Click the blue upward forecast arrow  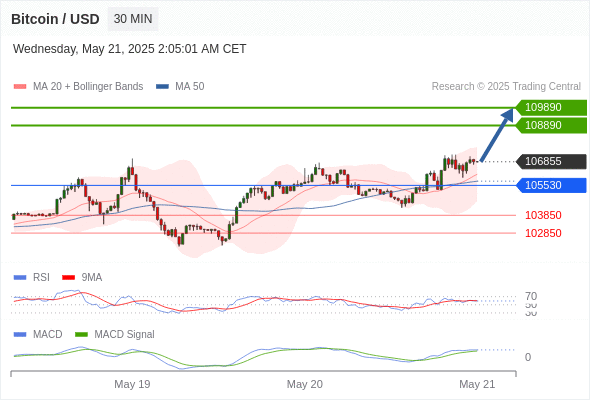(x=497, y=135)
